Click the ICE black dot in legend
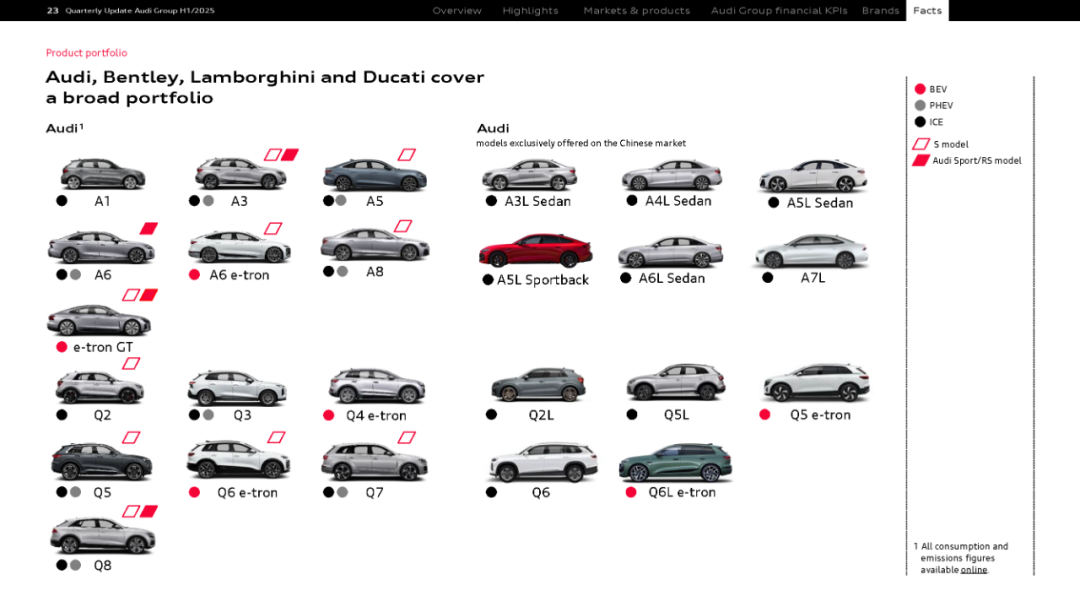 point(920,122)
